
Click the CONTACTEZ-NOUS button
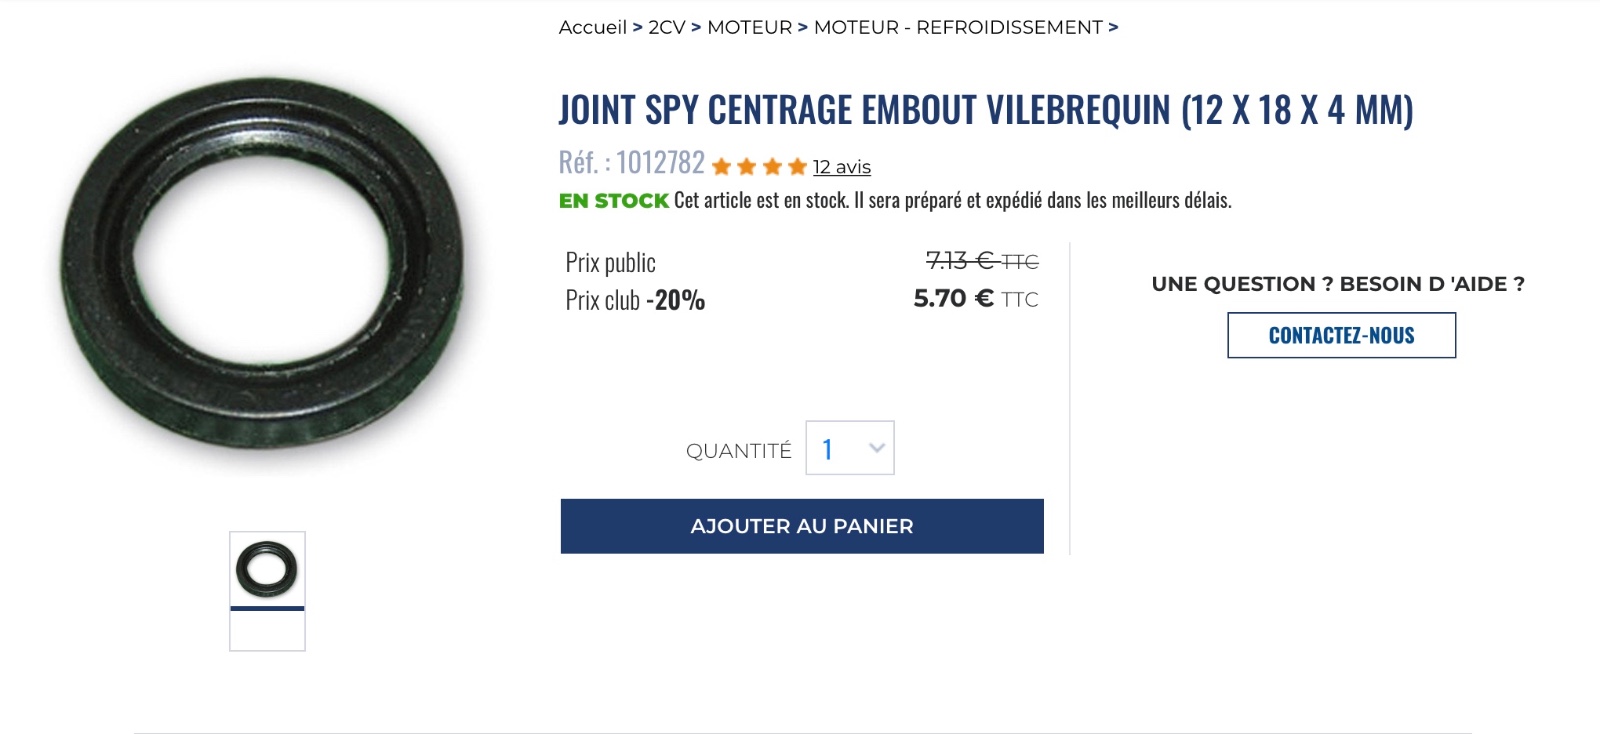1341,336
